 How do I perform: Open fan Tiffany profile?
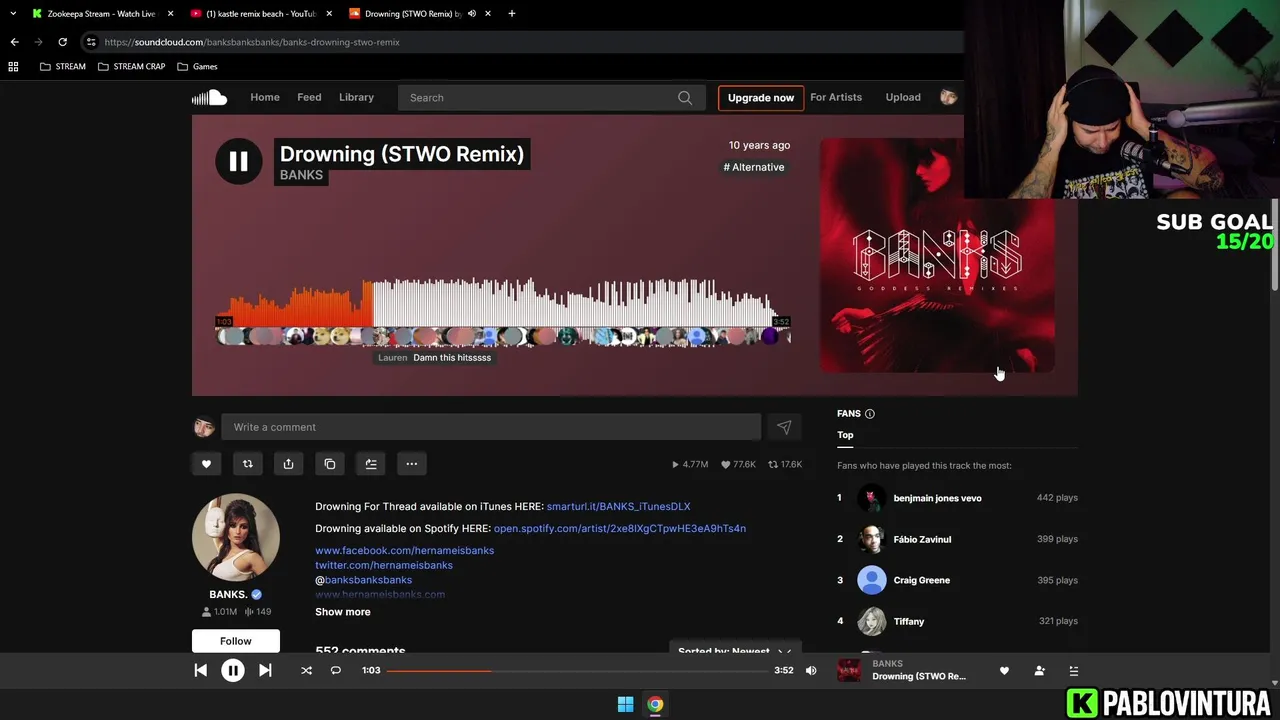(x=909, y=621)
